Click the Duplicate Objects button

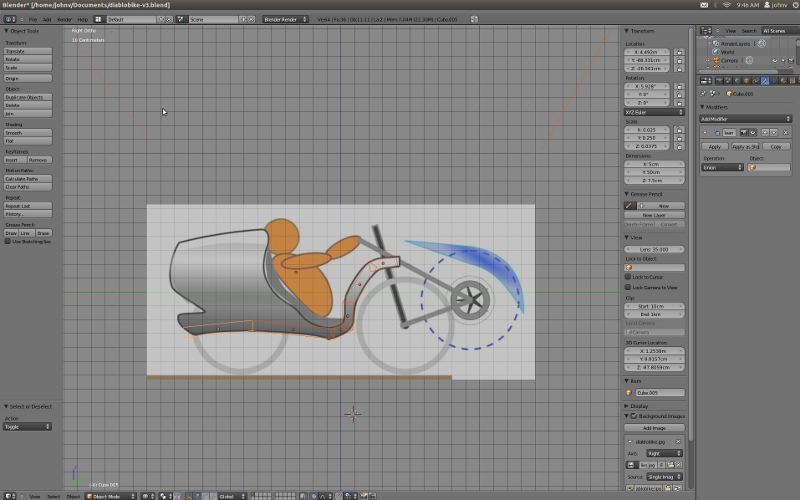click(27, 97)
